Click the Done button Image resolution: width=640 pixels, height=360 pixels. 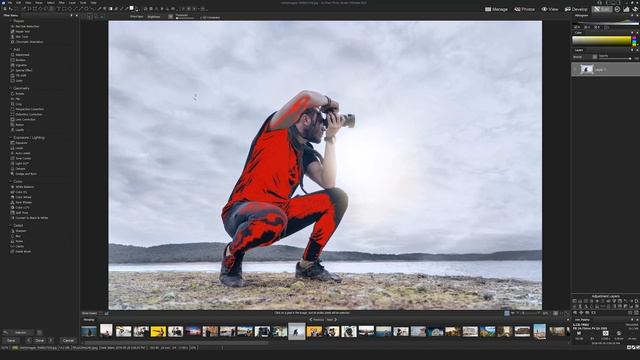39,340
